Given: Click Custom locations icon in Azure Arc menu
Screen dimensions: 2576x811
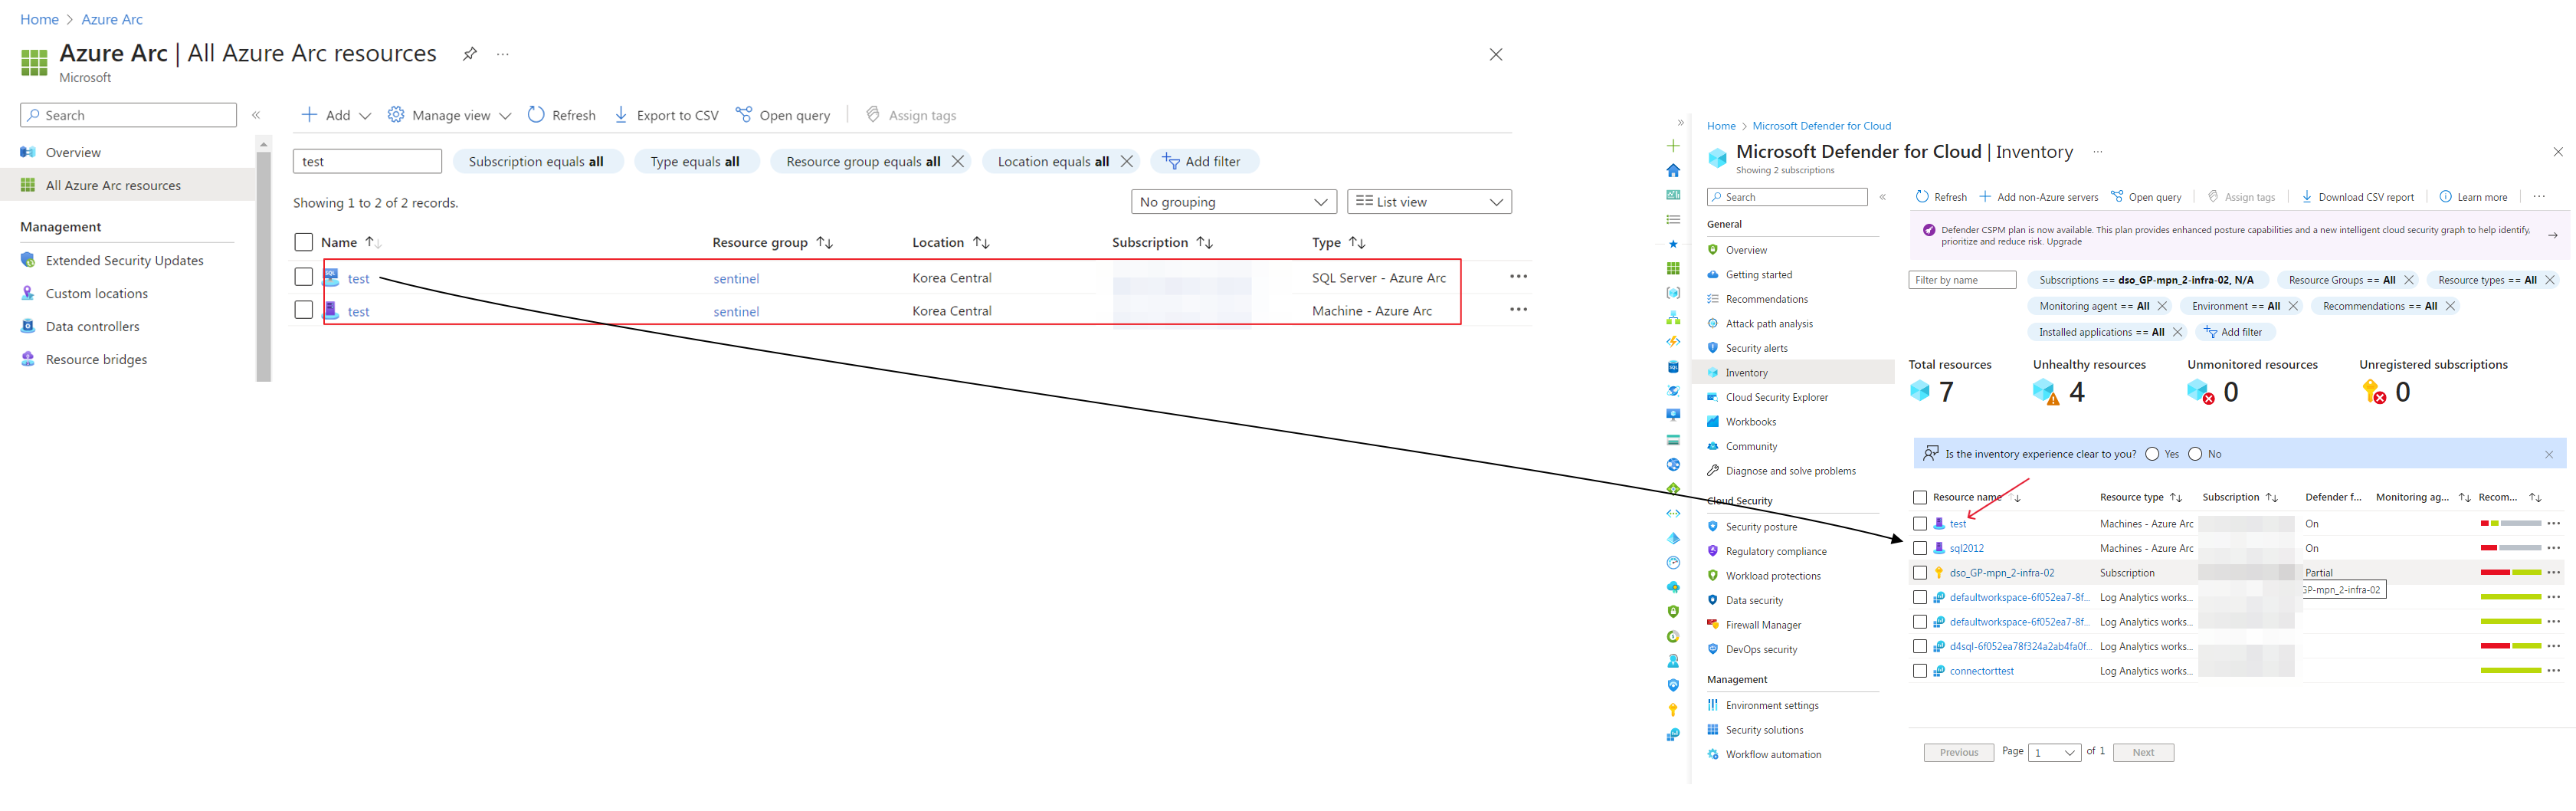Looking at the screenshot, I should point(28,293).
